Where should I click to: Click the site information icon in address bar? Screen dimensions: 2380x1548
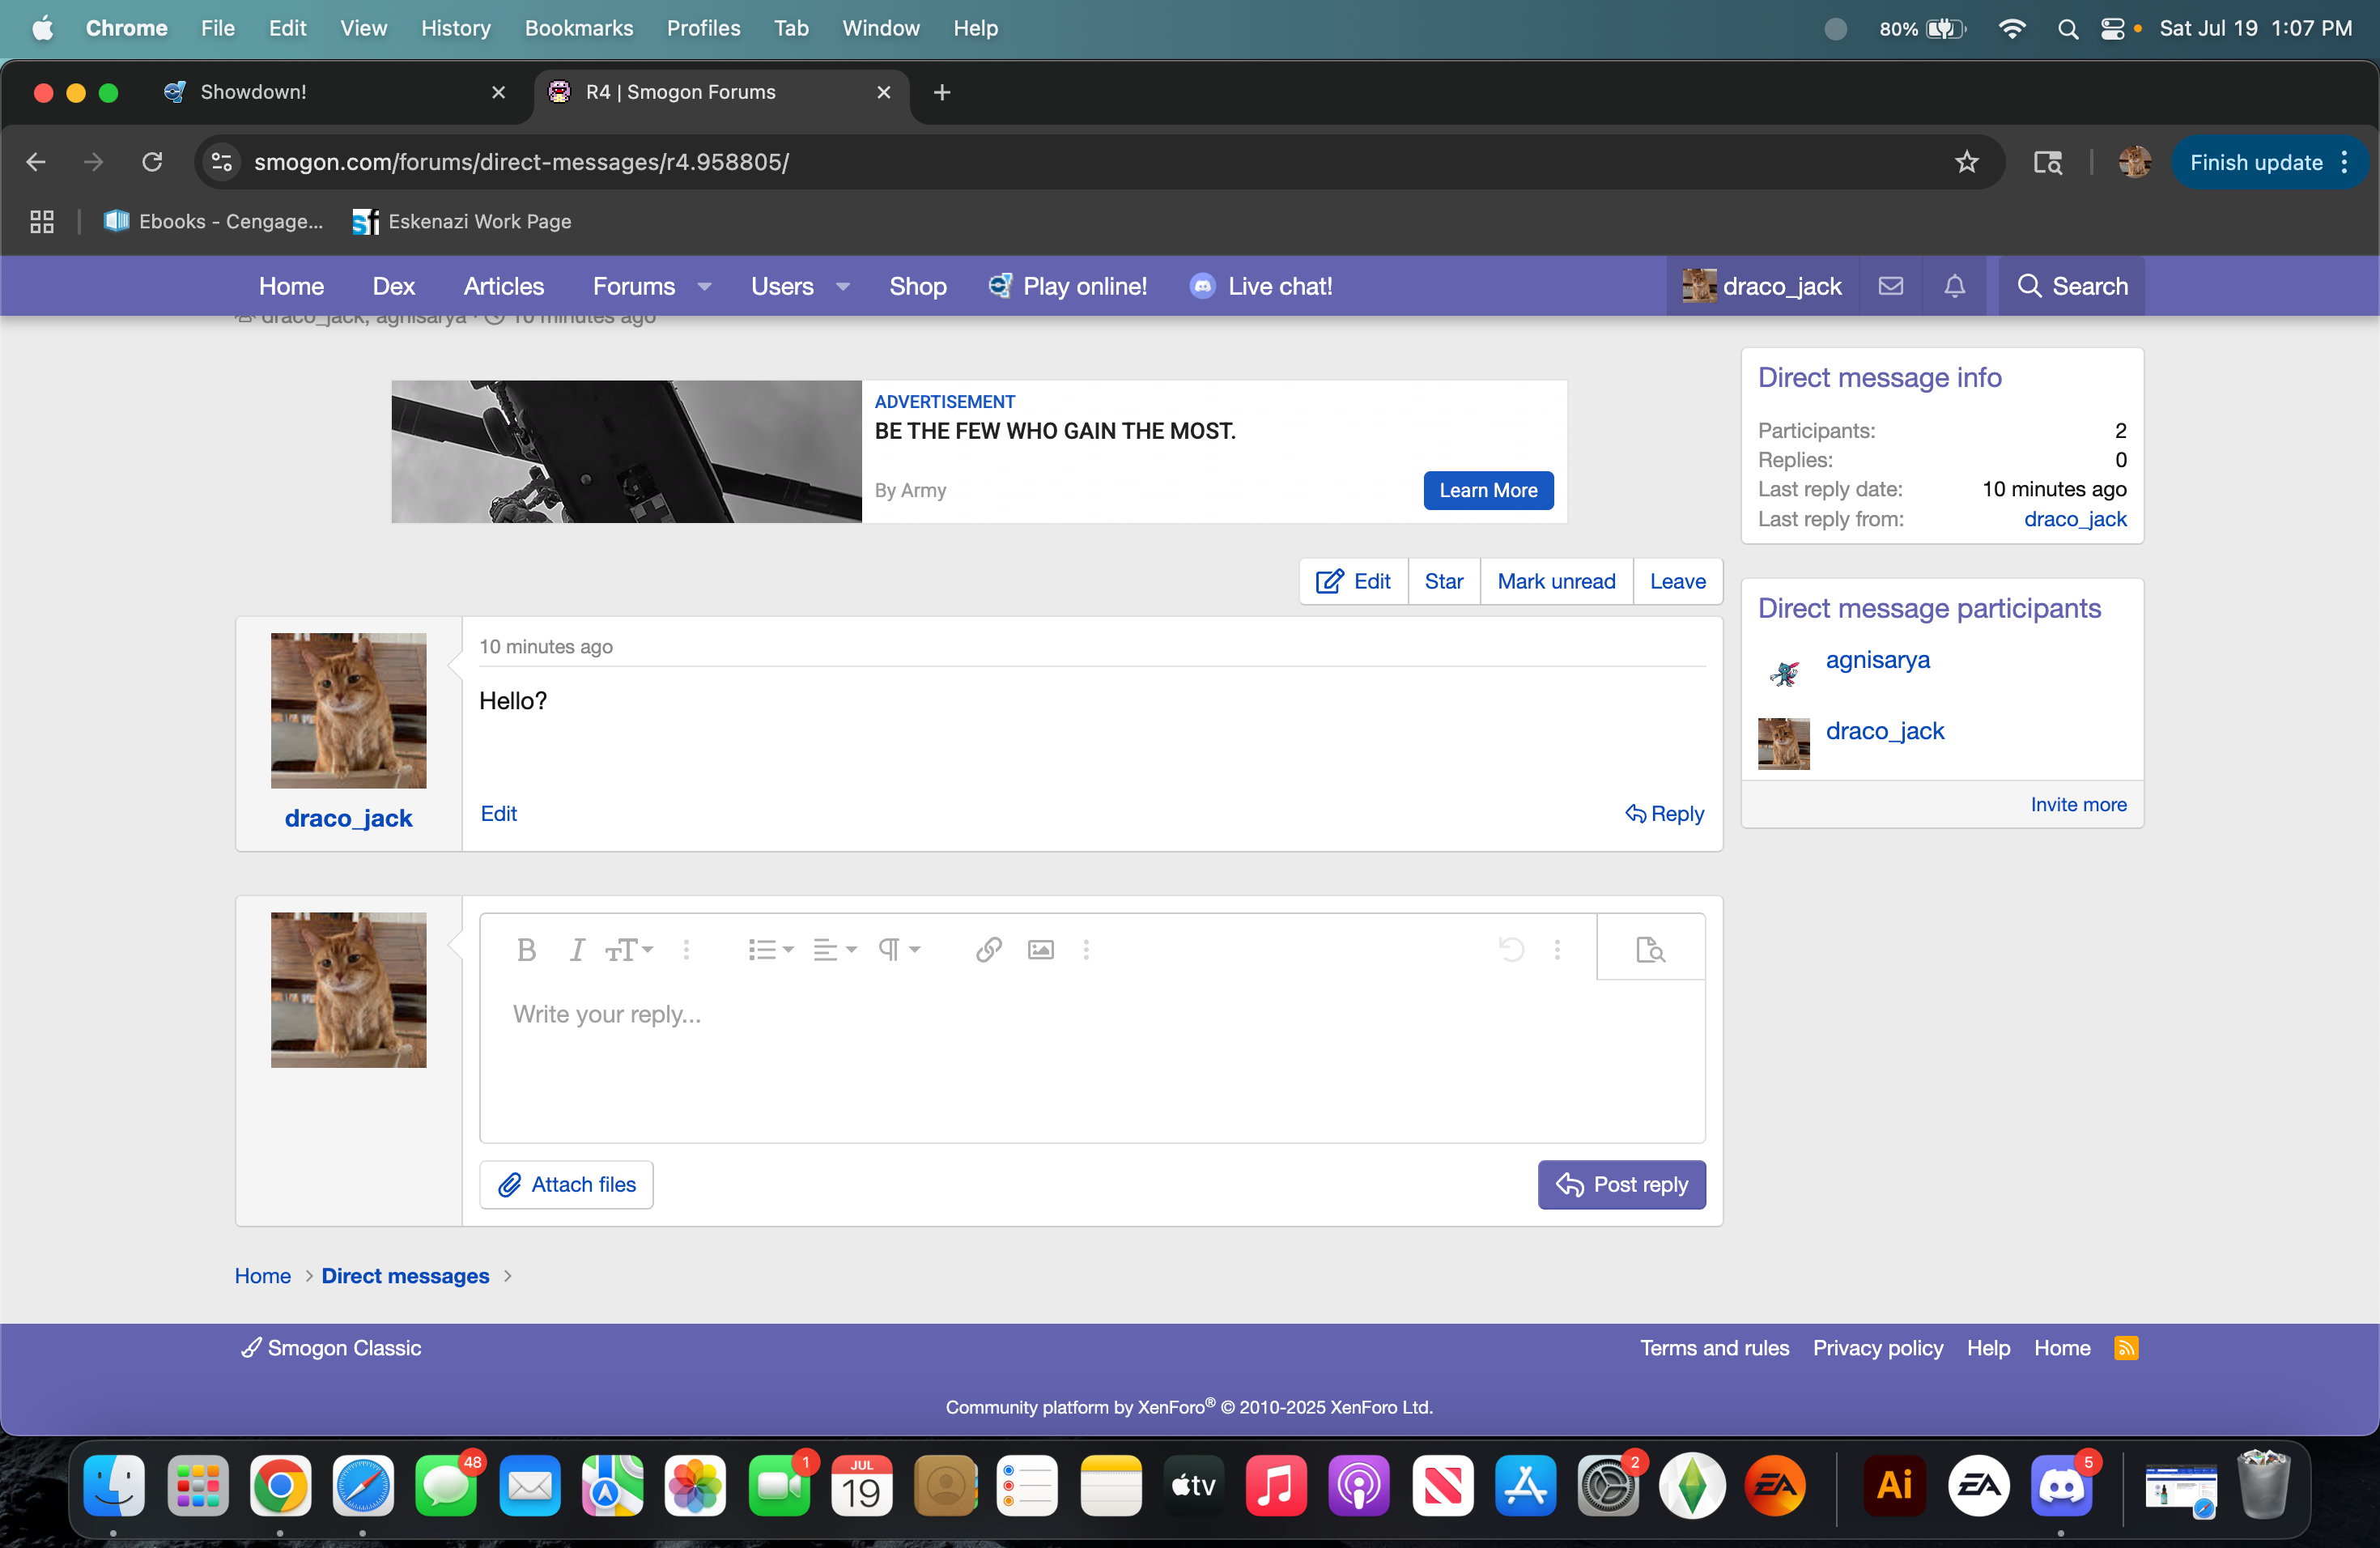[x=222, y=161]
